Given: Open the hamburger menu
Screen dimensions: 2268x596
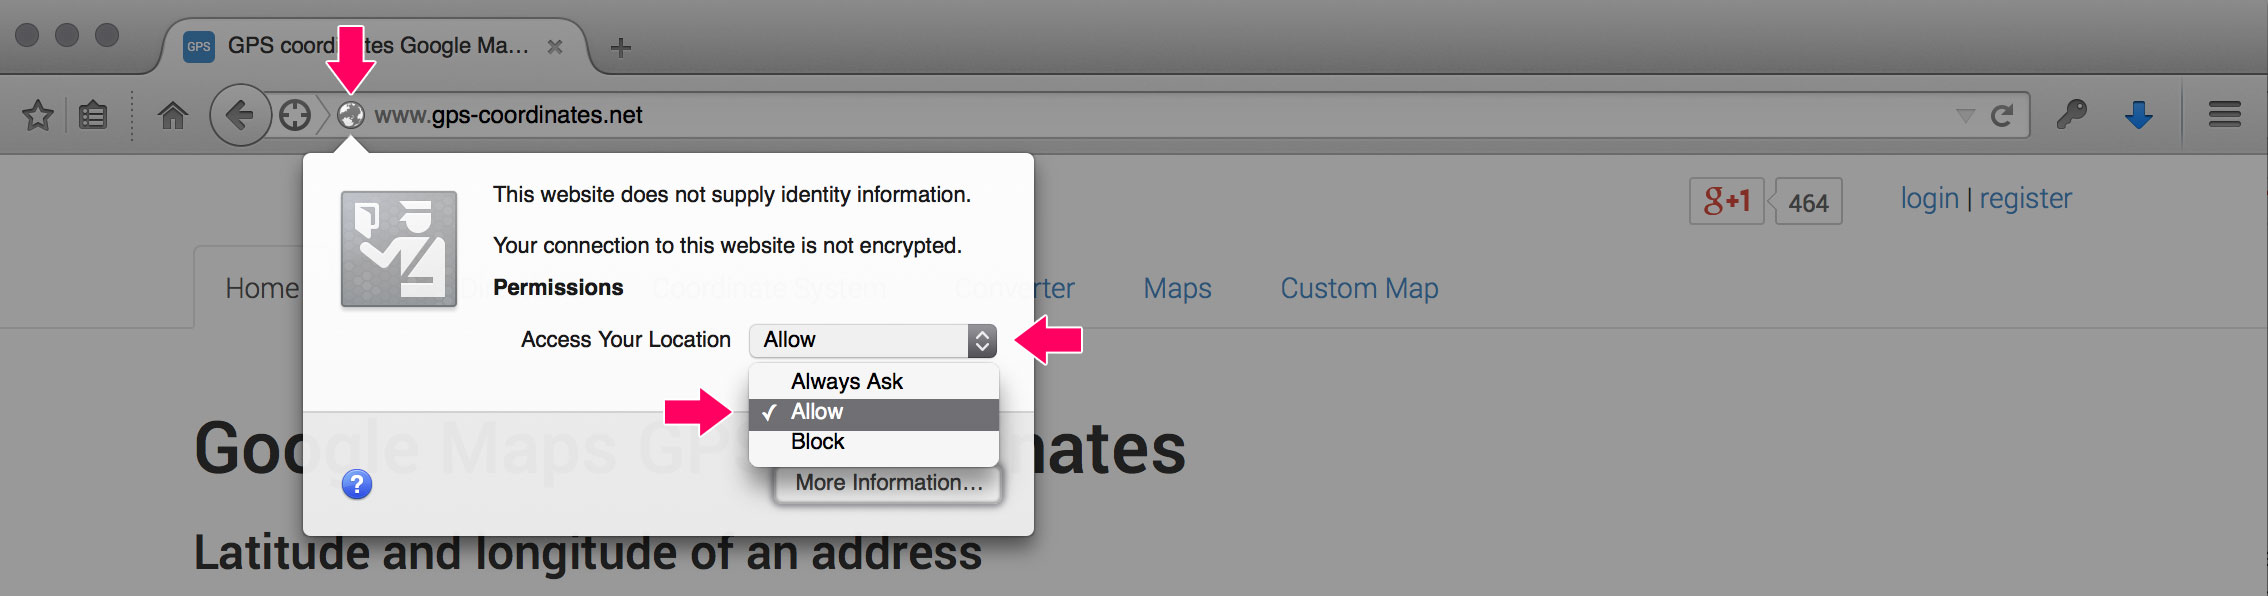Looking at the screenshot, I should click(2225, 115).
